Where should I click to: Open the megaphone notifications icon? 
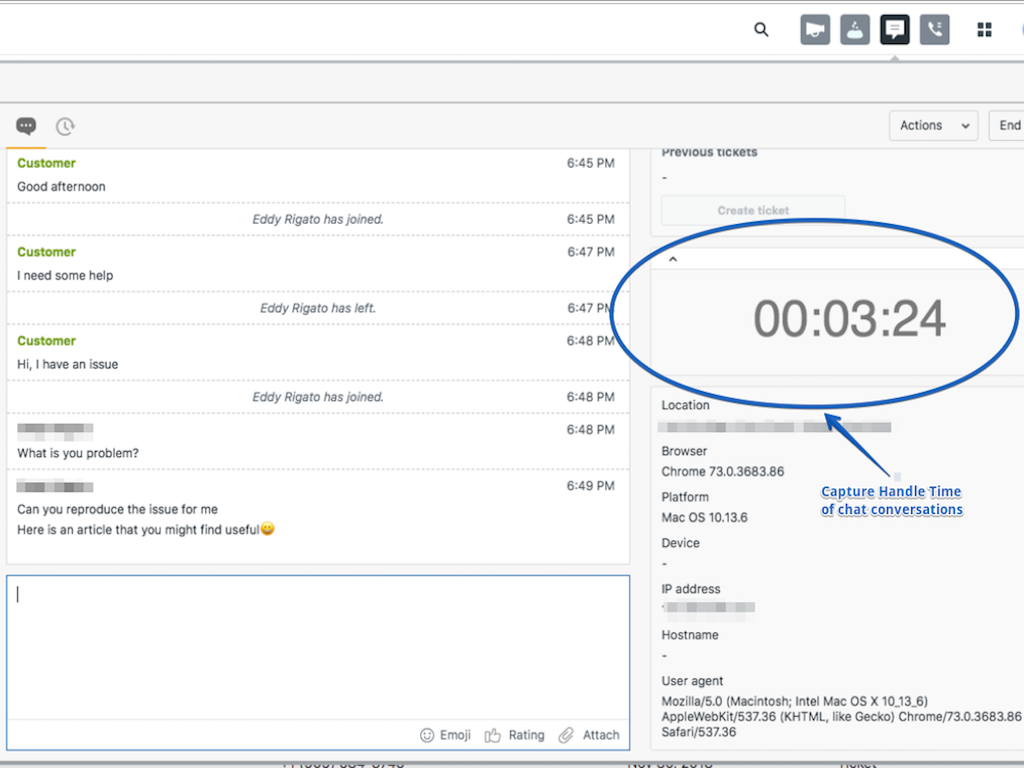pyautogui.click(x=815, y=30)
